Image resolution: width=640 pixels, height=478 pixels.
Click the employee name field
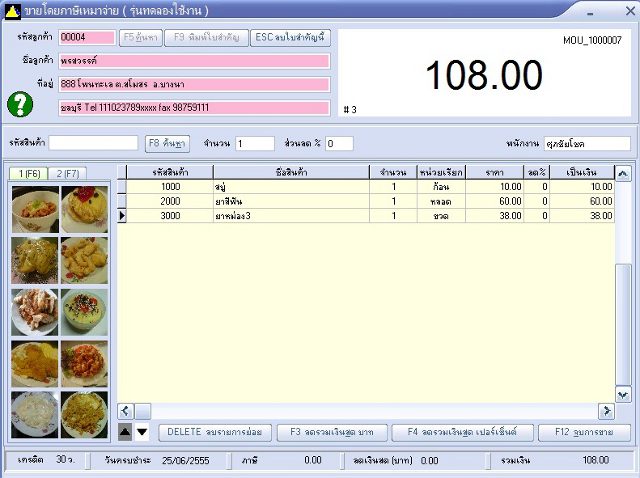pos(587,143)
